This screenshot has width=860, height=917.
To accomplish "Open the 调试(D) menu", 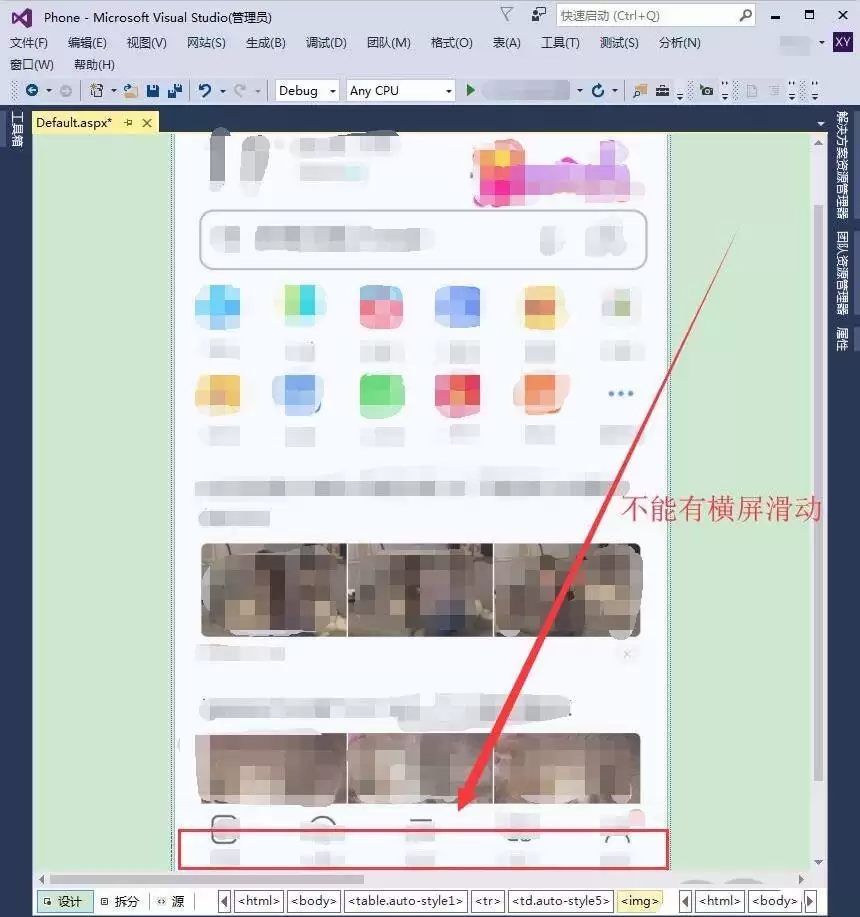I will (x=324, y=42).
